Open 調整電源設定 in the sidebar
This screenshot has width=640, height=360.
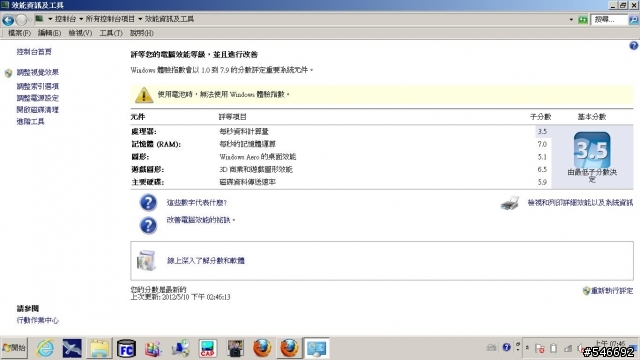coord(38,98)
